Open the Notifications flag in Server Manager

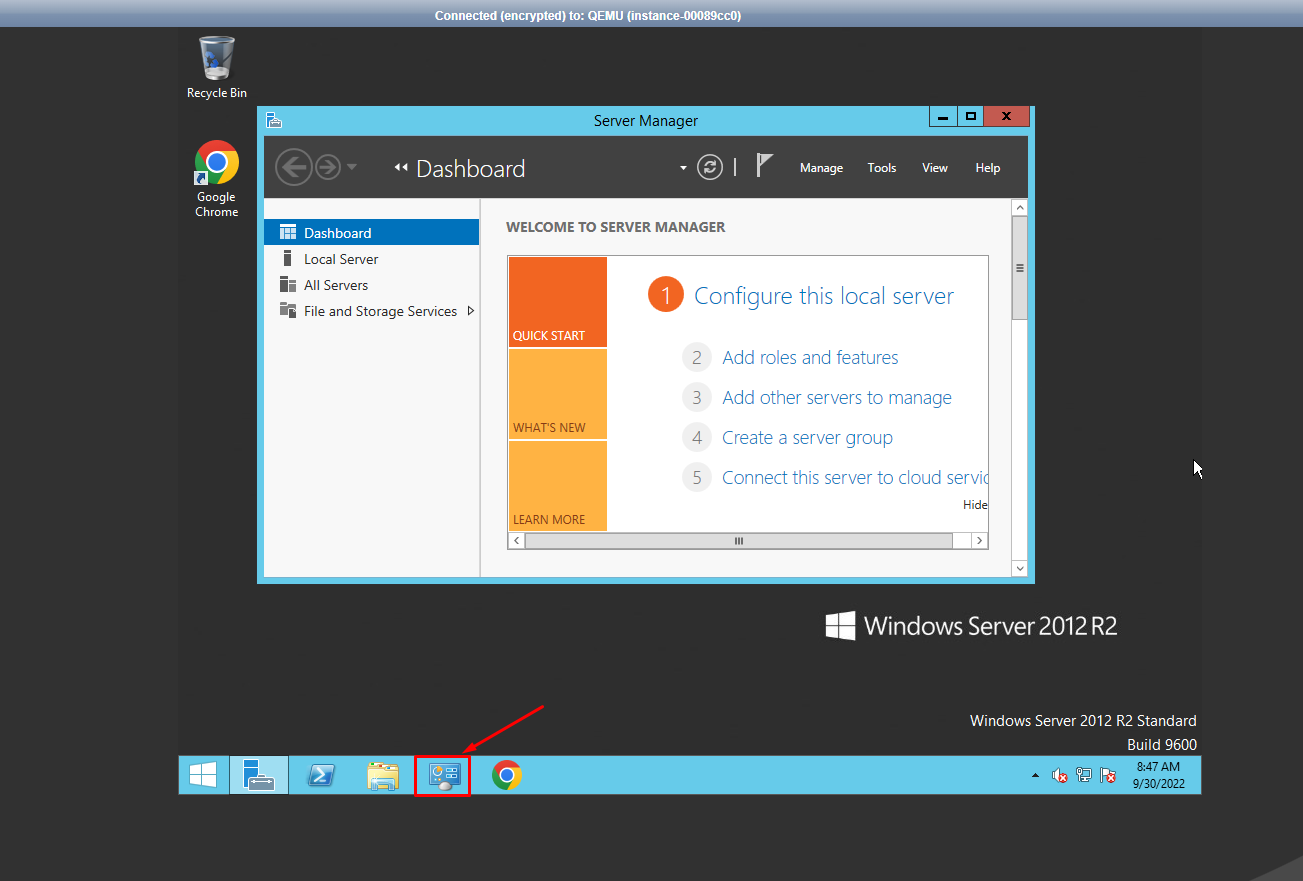[x=764, y=166]
